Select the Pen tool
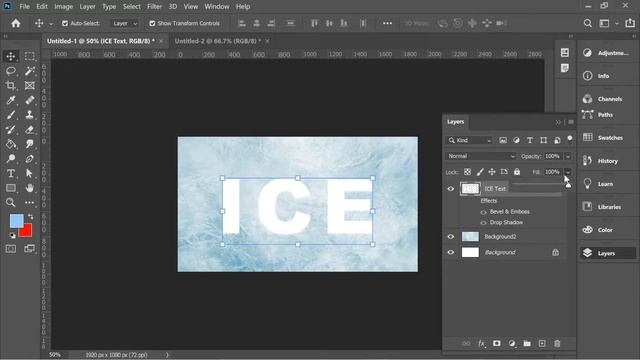This screenshot has width=640, height=360. click(29, 159)
